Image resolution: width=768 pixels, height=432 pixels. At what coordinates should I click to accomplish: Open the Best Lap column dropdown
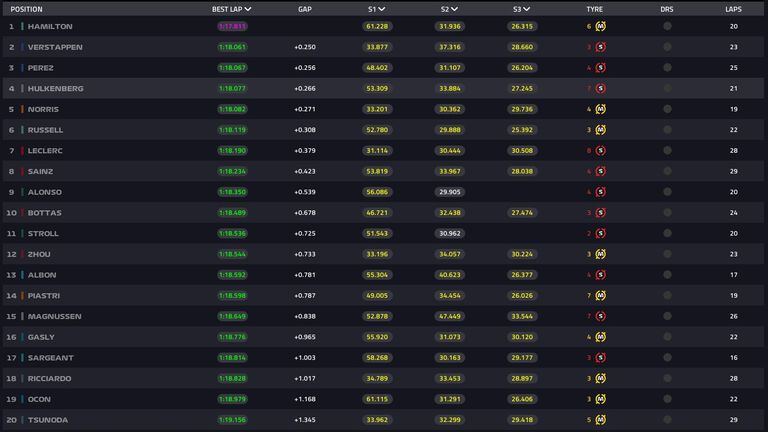pyautogui.click(x=247, y=9)
